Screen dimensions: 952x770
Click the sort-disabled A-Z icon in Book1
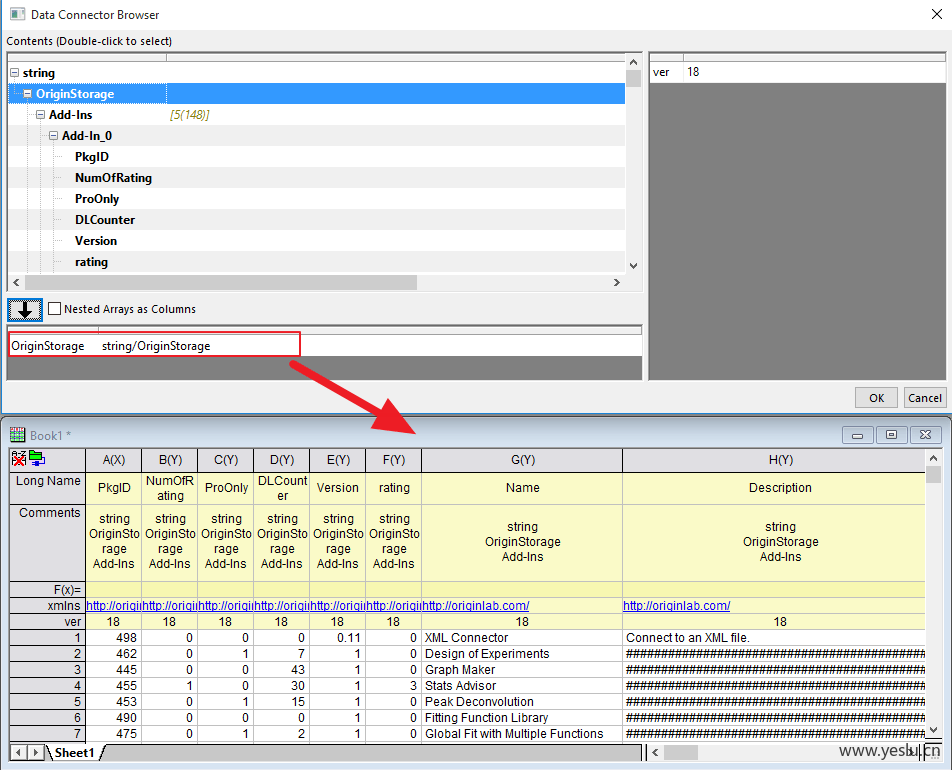tap(19, 458)
